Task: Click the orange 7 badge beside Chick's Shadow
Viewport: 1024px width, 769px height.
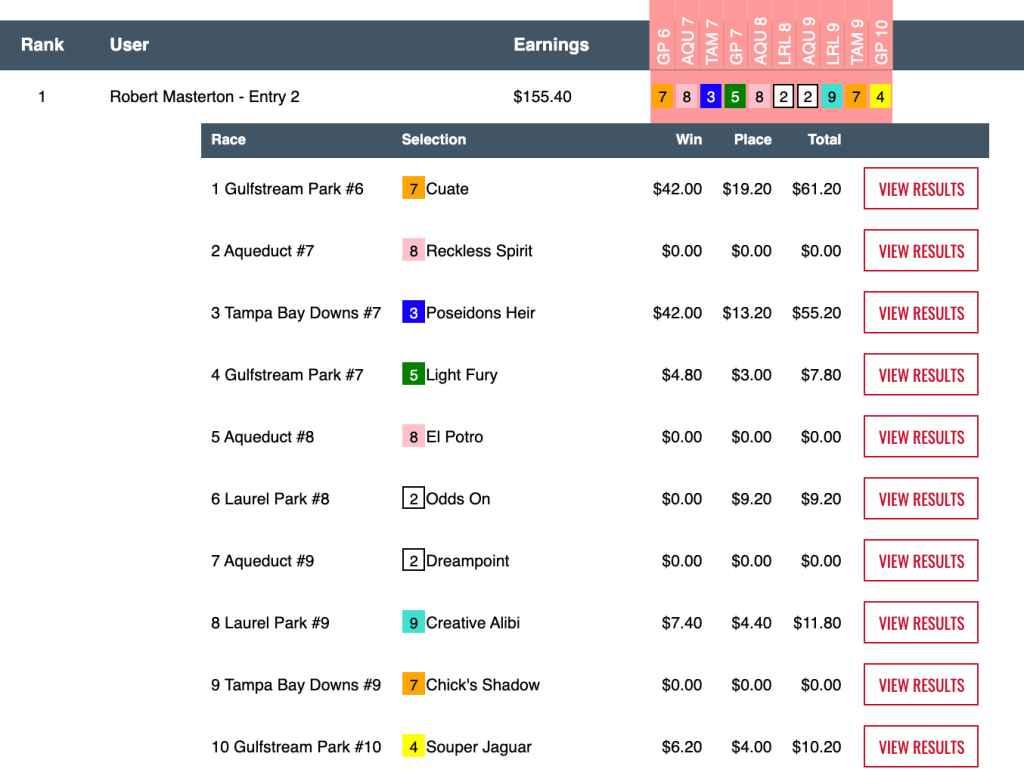Action: 413,685
